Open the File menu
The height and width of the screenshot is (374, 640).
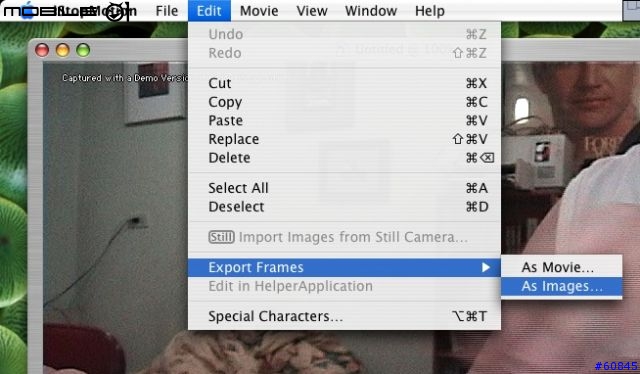point(167,11)
